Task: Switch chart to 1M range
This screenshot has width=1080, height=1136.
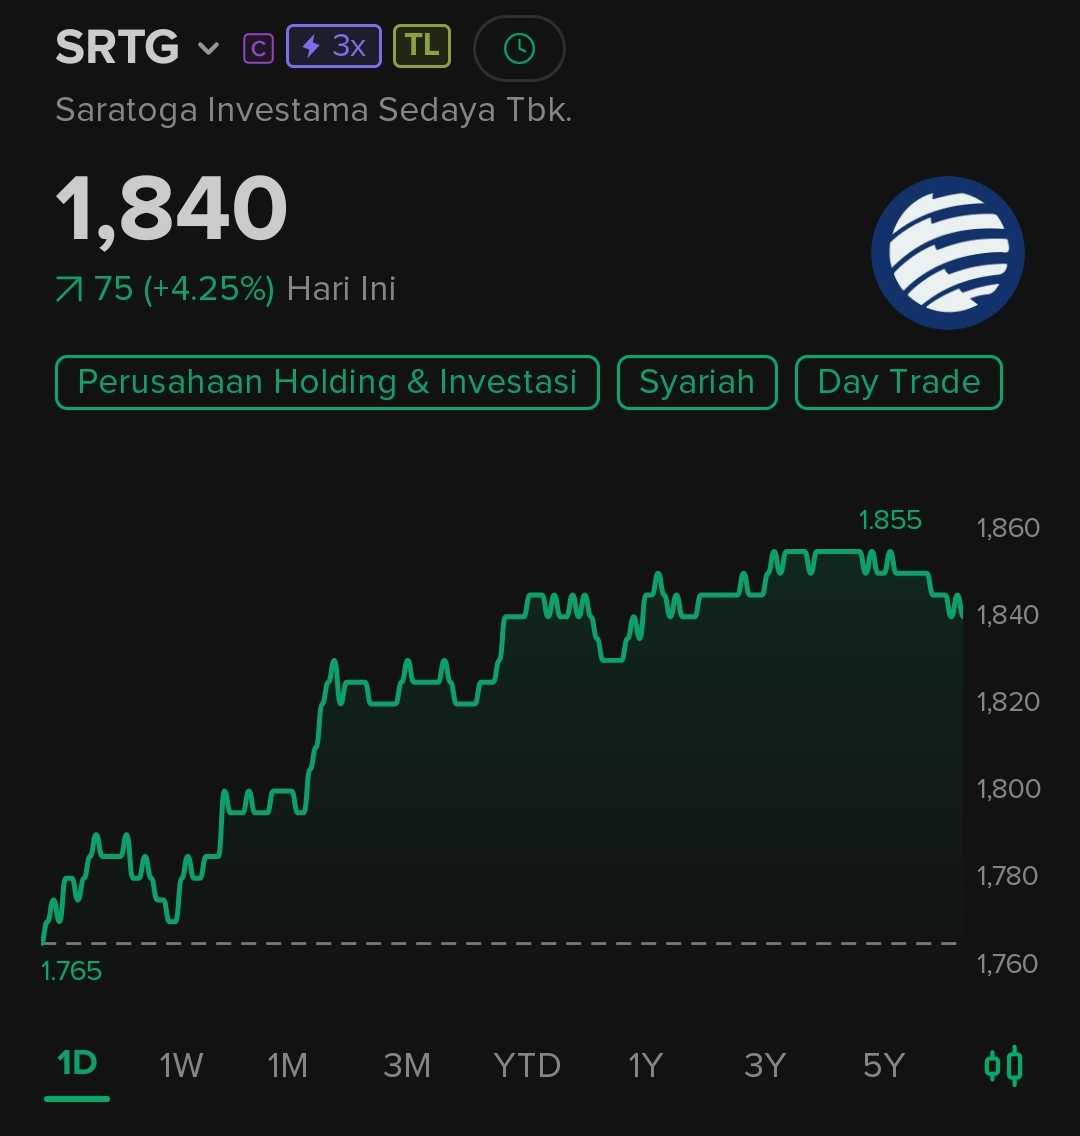Action: tap(288, 1066)
